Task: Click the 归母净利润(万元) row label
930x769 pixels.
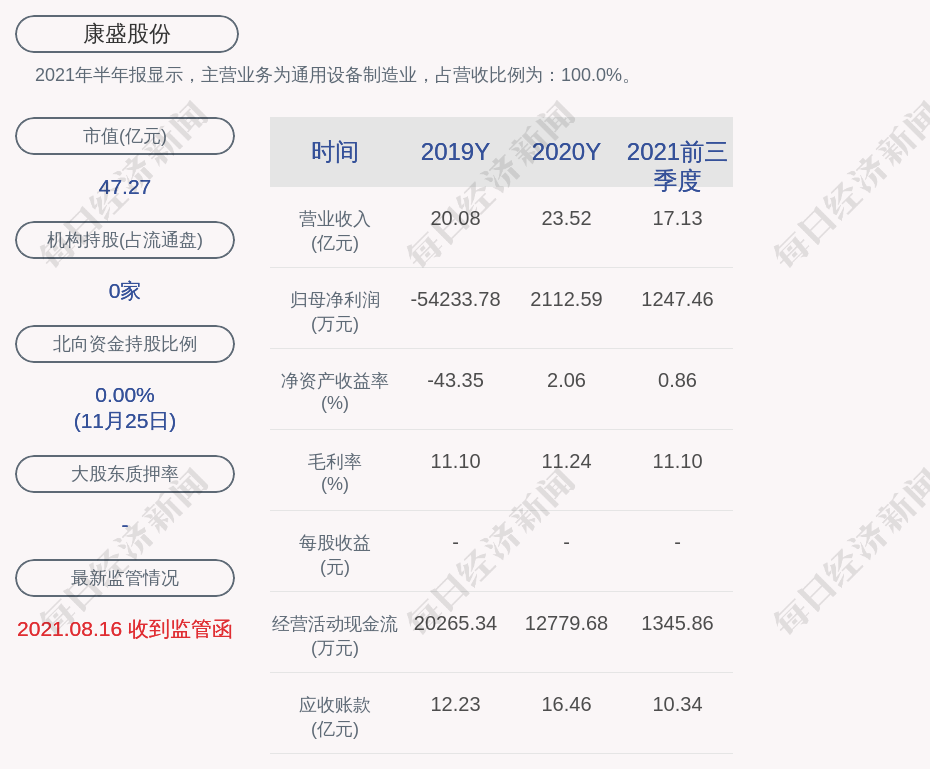Action: pos(335,311)
